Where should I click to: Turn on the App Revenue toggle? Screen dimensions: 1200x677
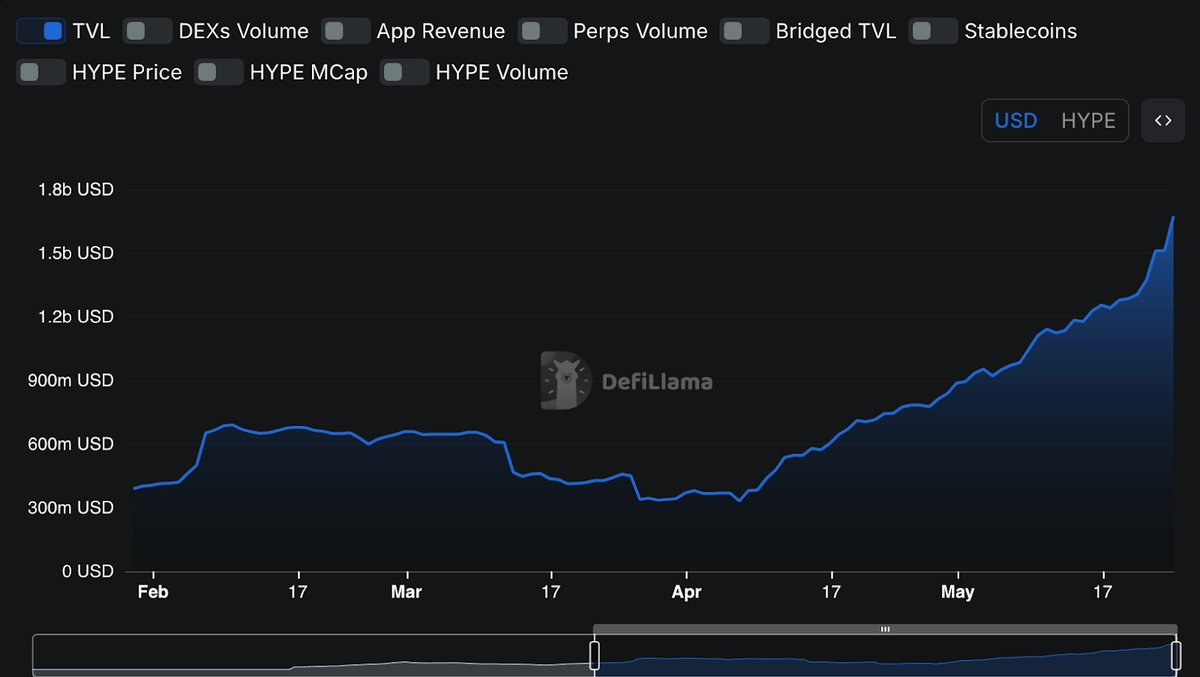(x=345, y=31)
